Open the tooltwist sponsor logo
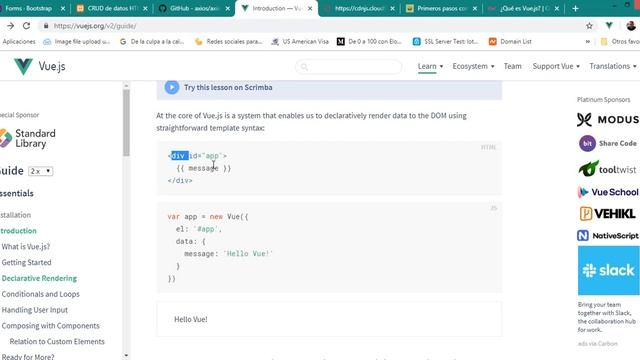This screenshot has width=640, height=360. [x=607, y=169]
